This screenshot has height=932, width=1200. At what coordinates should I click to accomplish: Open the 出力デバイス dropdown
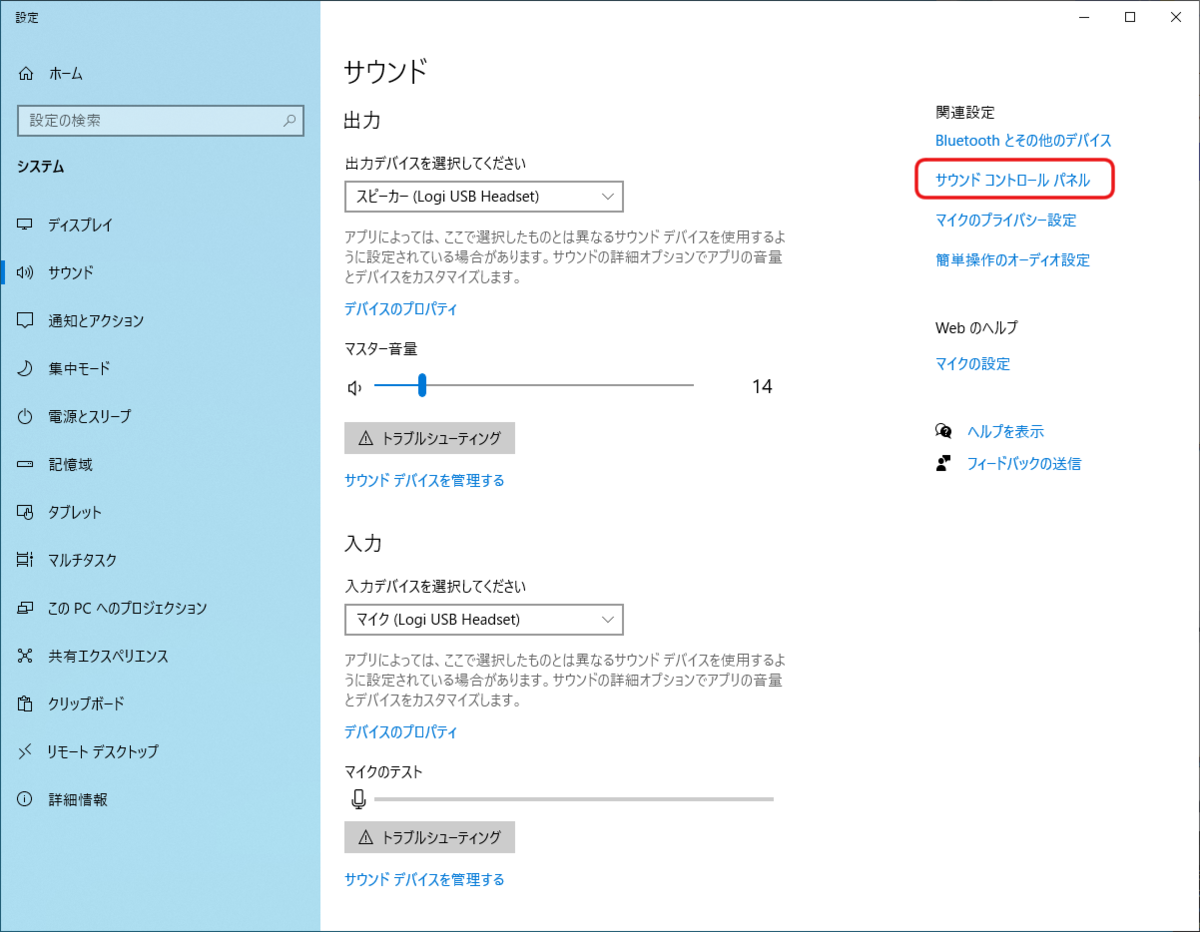point(482,196)
